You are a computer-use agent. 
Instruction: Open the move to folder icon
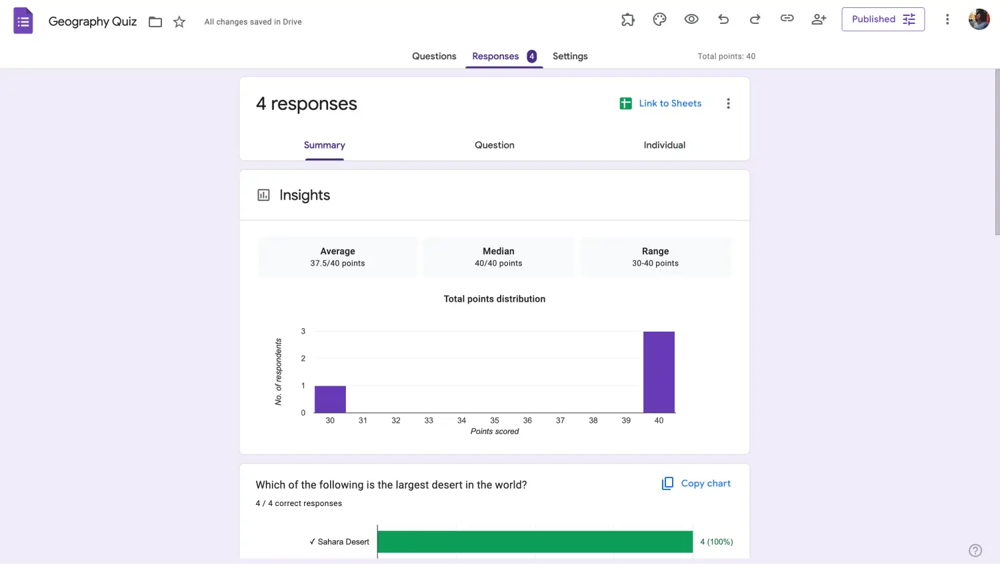[x=155, y=22]
